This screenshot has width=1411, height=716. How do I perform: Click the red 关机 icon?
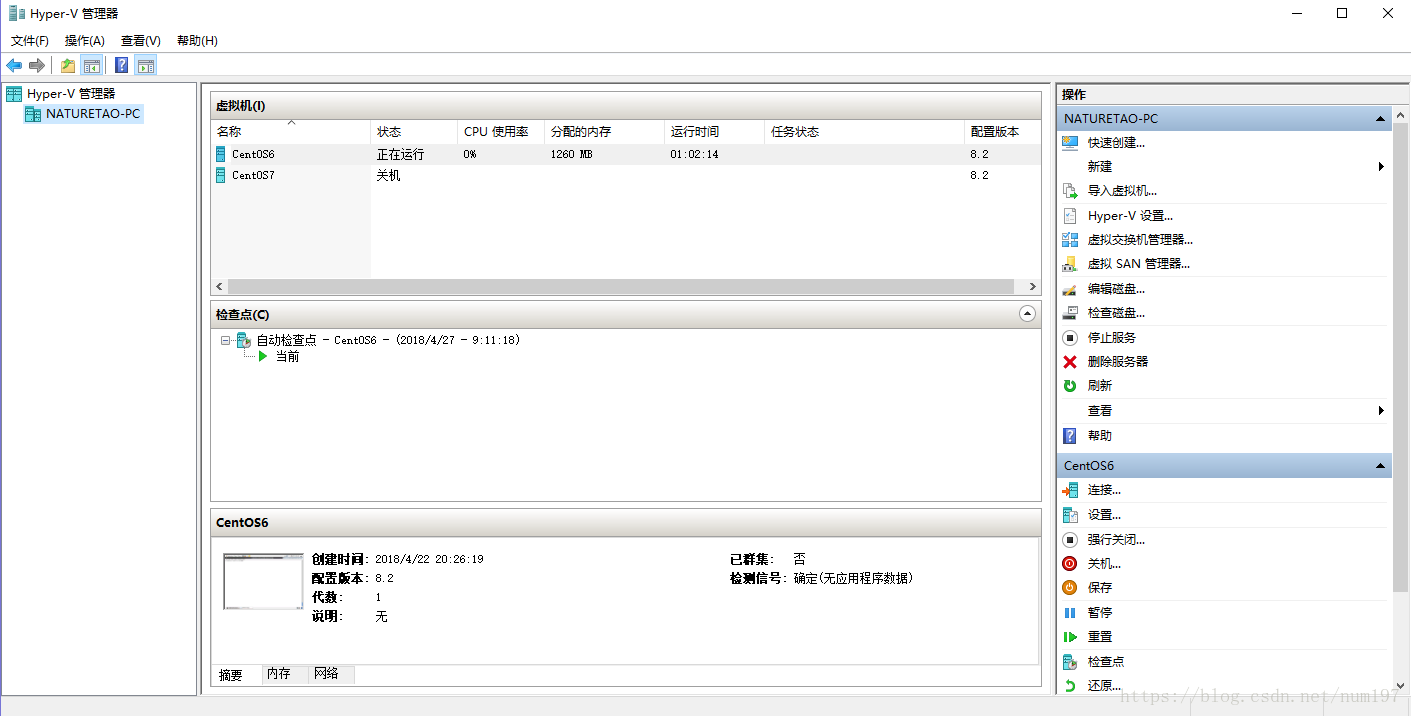[x=1070, y=564]
